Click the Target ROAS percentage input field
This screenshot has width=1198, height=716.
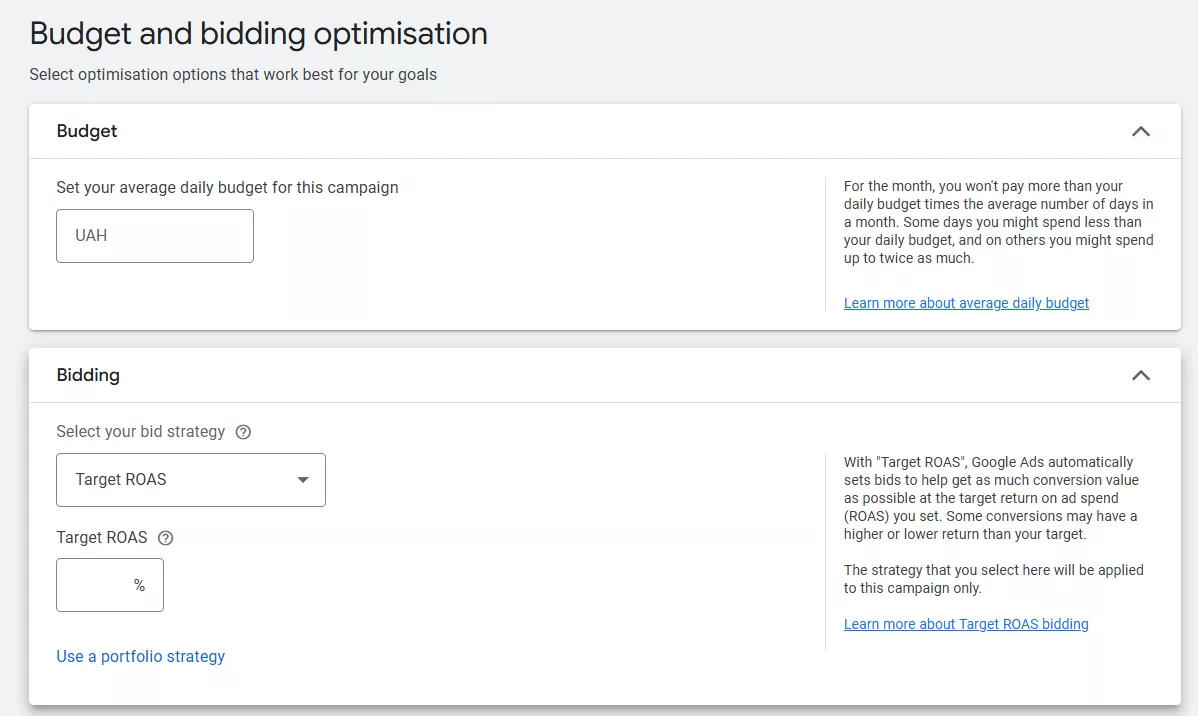point(95,585)
